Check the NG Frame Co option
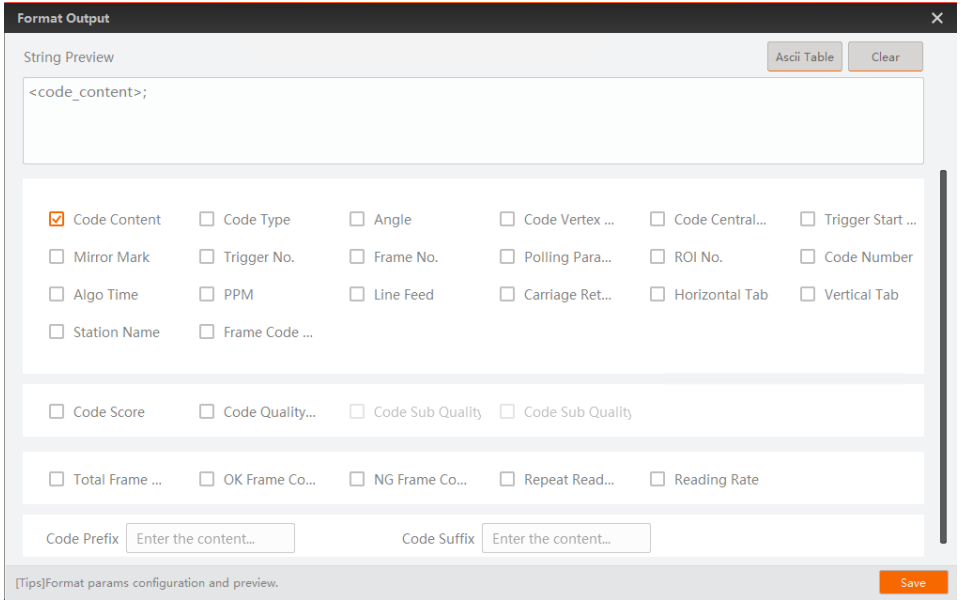 357,479
